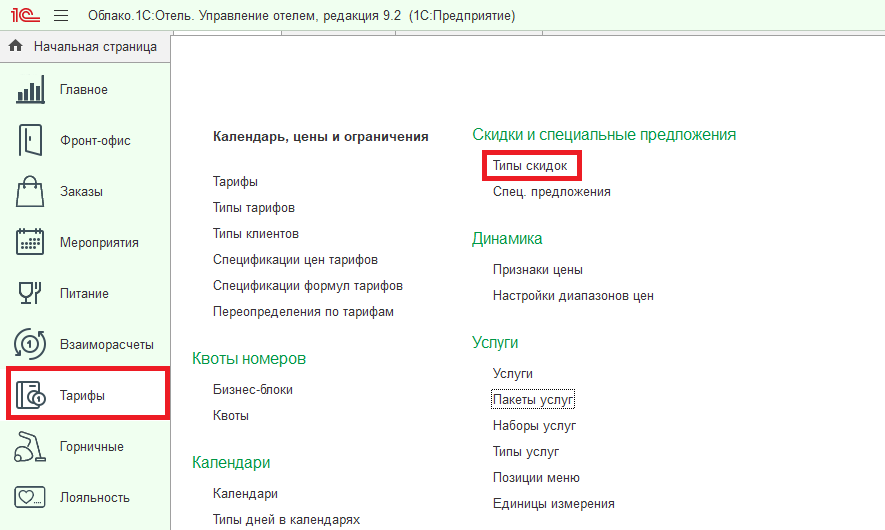Screen dimensions: 885x530
Task: Open the Мероприятия section
Action: coord(99,243)
